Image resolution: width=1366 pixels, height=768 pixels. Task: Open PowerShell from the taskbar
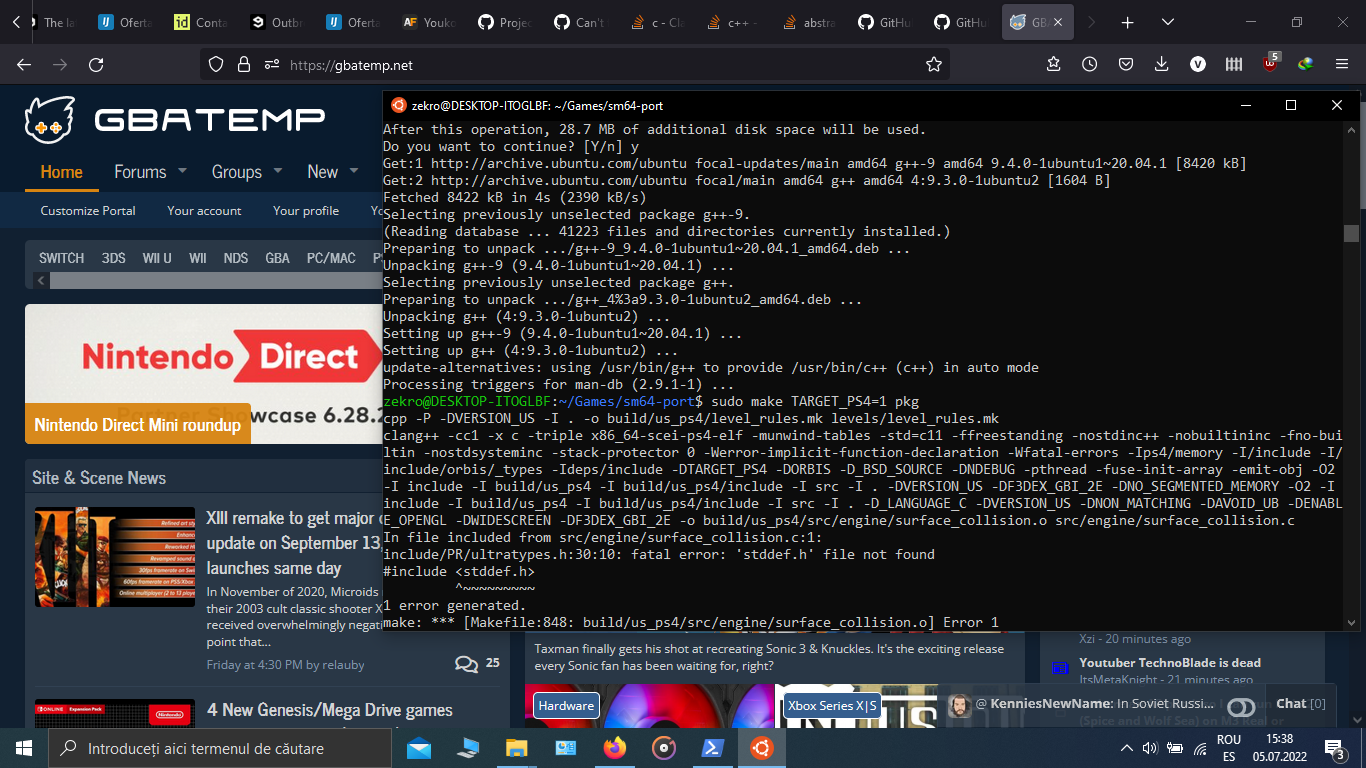713,748
